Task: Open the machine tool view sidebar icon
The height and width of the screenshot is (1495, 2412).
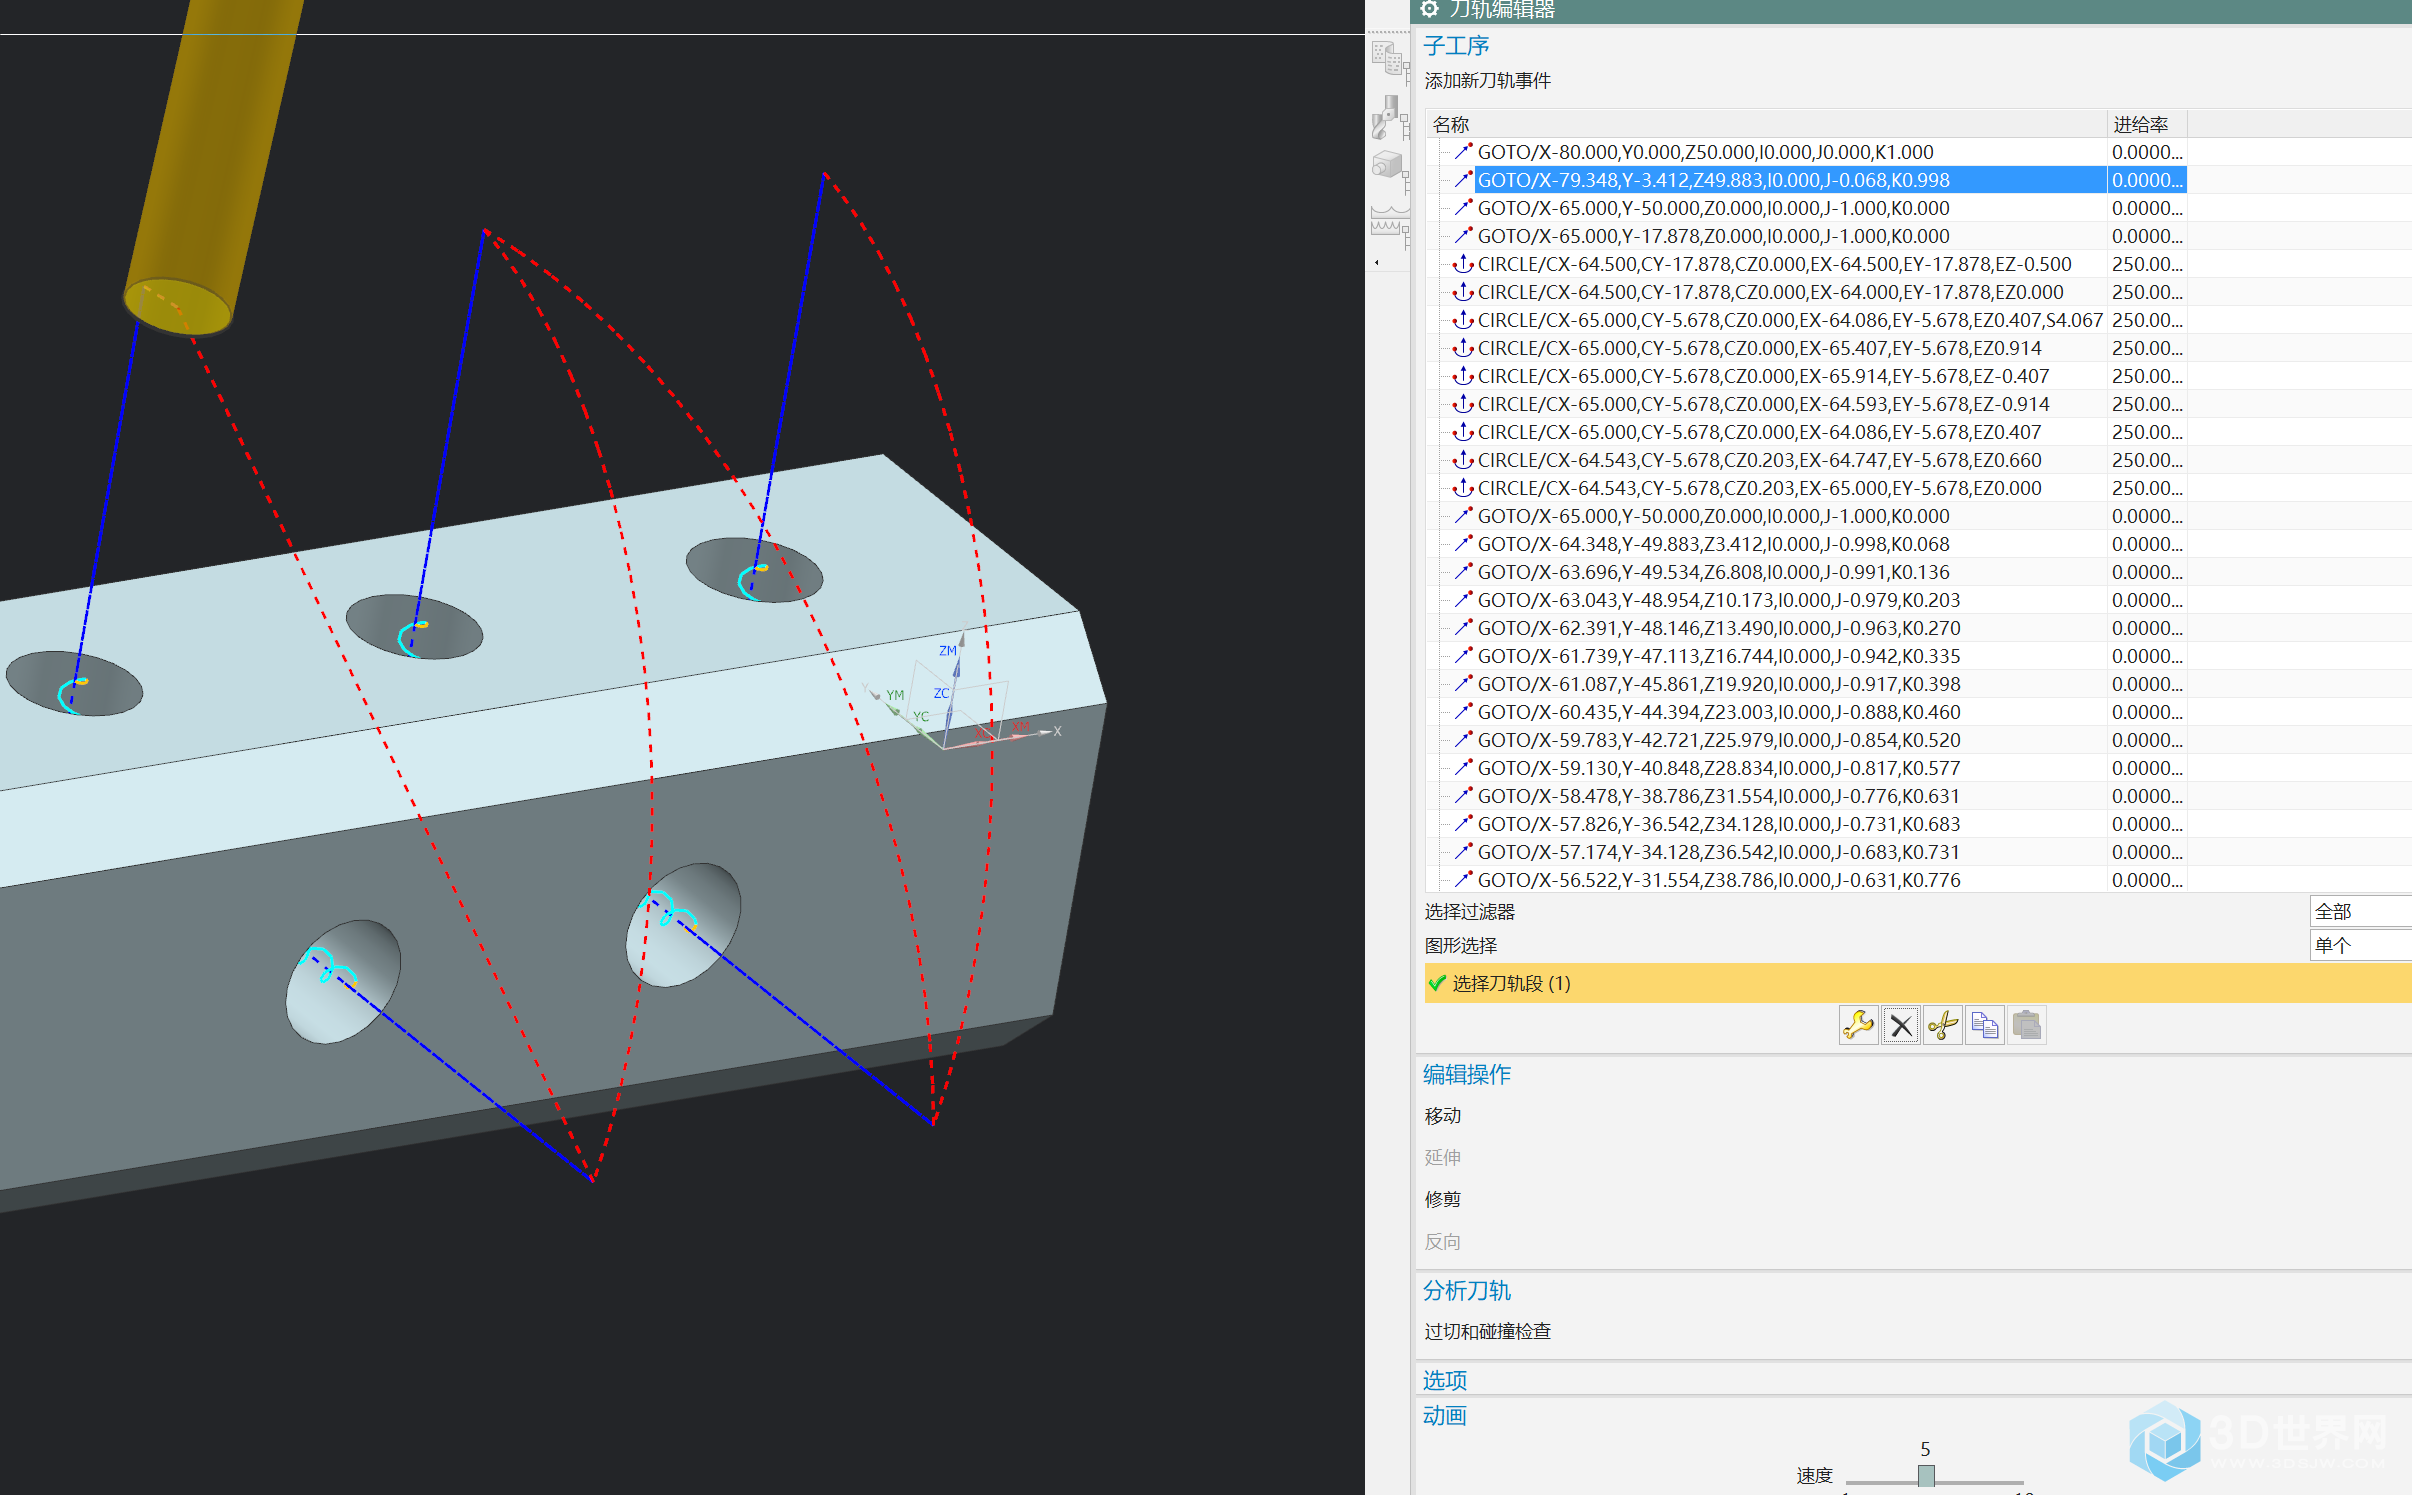Action: [x=1389, y=117]
